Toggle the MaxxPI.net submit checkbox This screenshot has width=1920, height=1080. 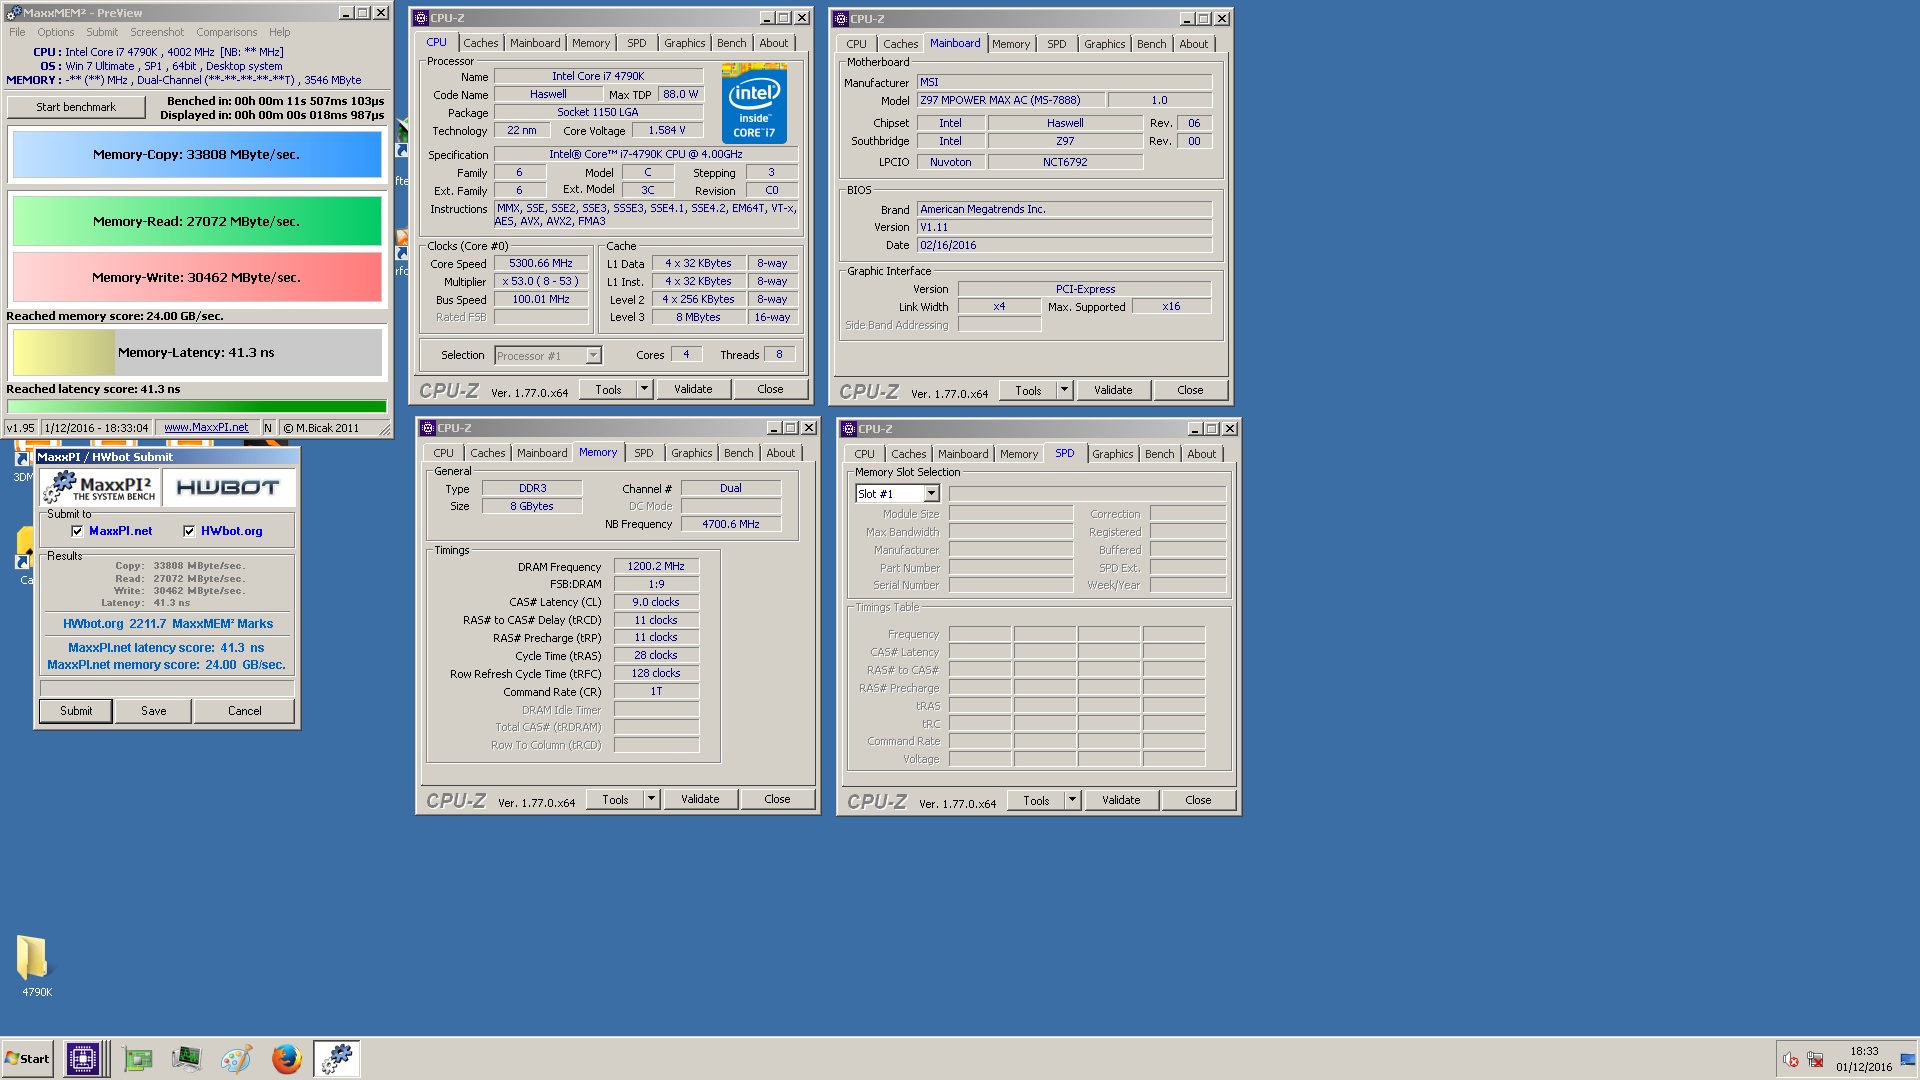click(77, 531)
